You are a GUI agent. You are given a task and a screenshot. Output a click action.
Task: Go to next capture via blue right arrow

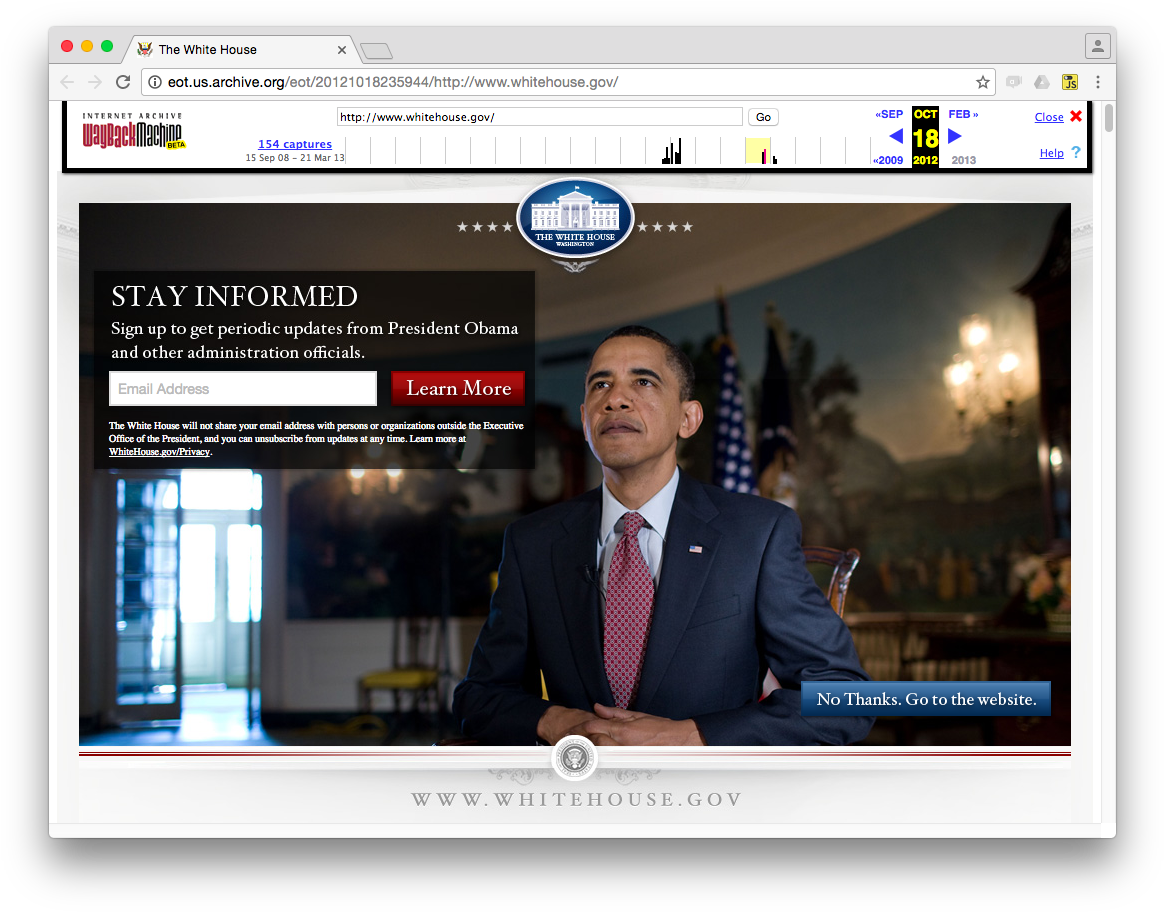point(955,136)
